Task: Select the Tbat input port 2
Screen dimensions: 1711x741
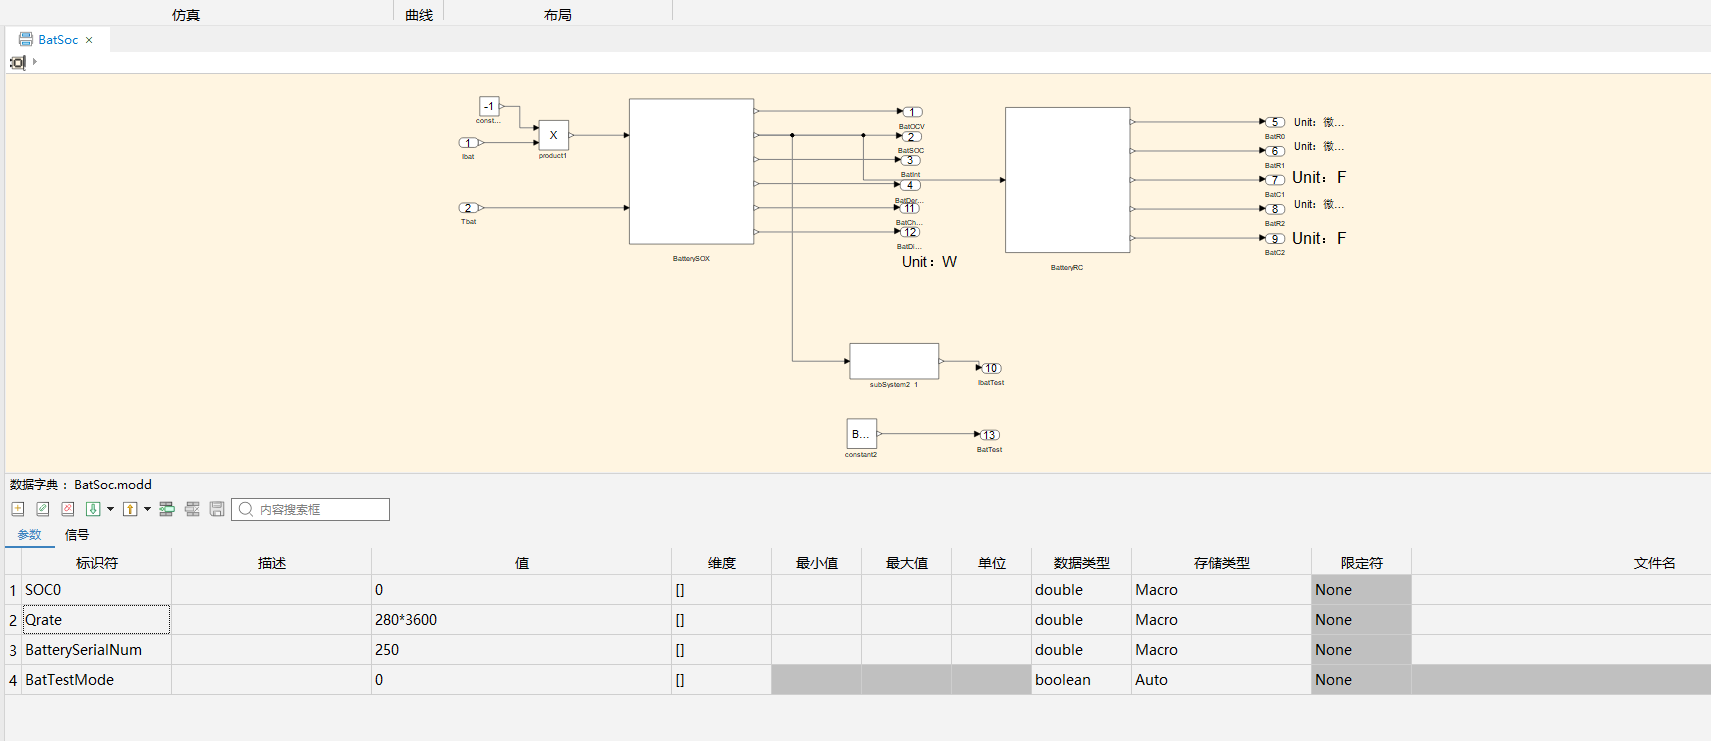Action: 468,208
